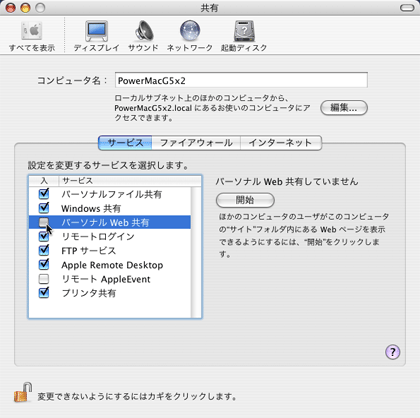Open the ネットワーク preferences icon
This screenshot has width=420, height=418.
click(x=190, y=36)
